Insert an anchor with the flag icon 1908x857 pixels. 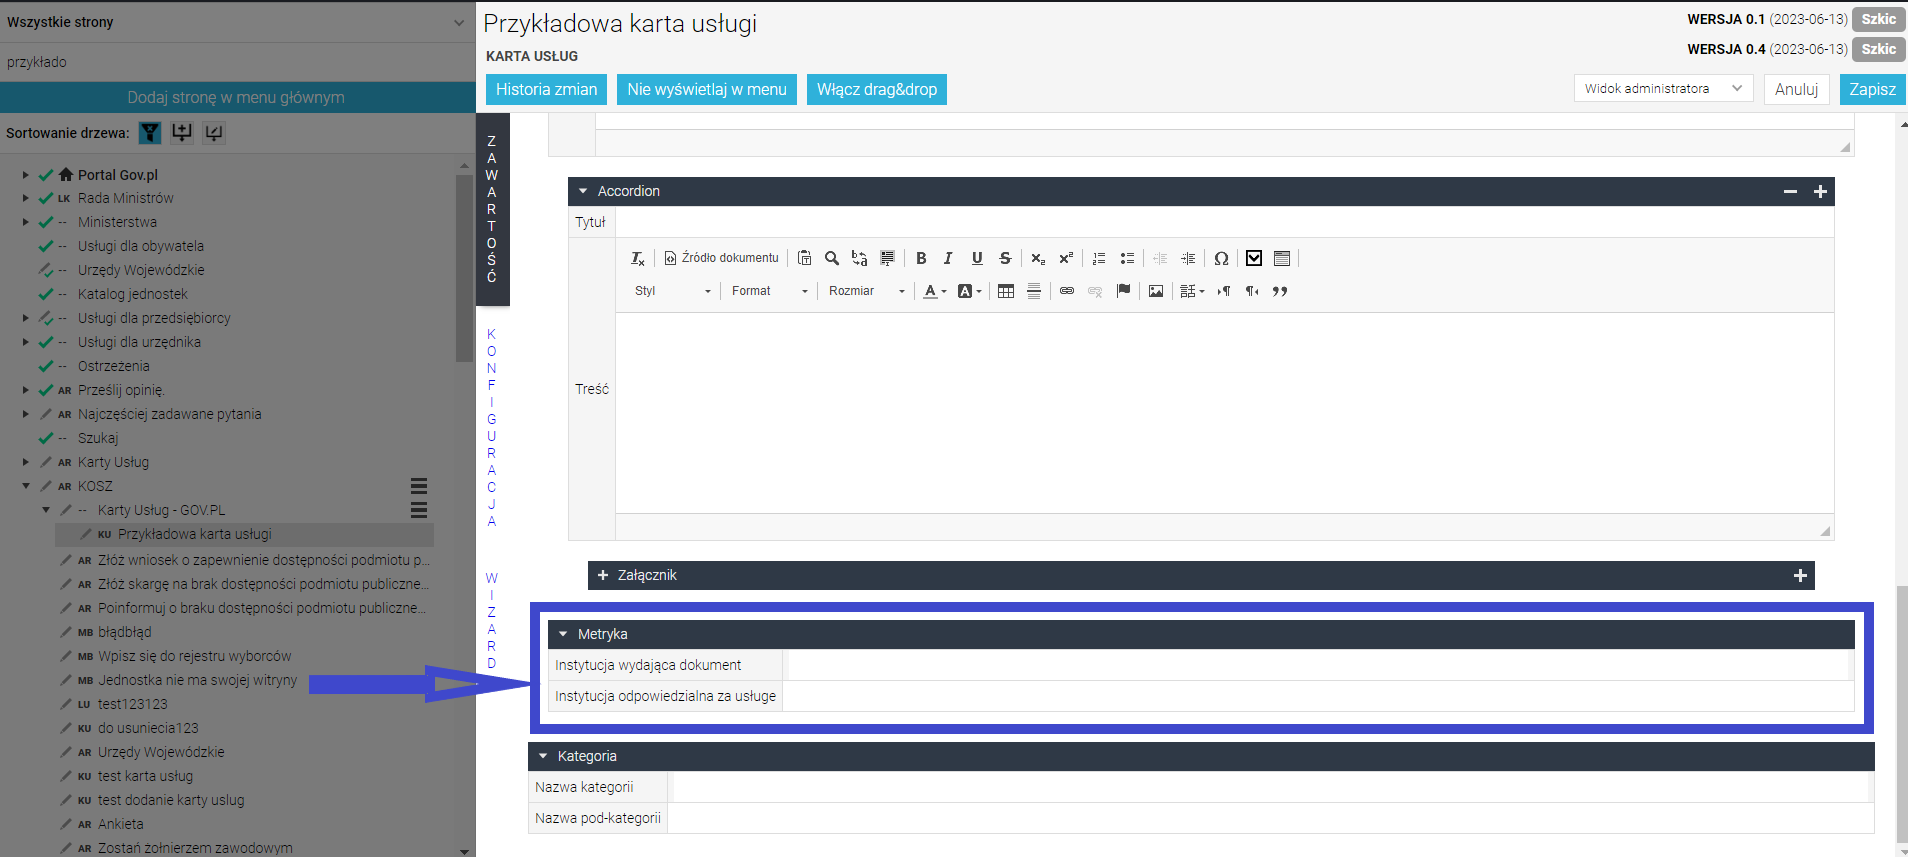pyautogui.click(x=1123, y=291)
